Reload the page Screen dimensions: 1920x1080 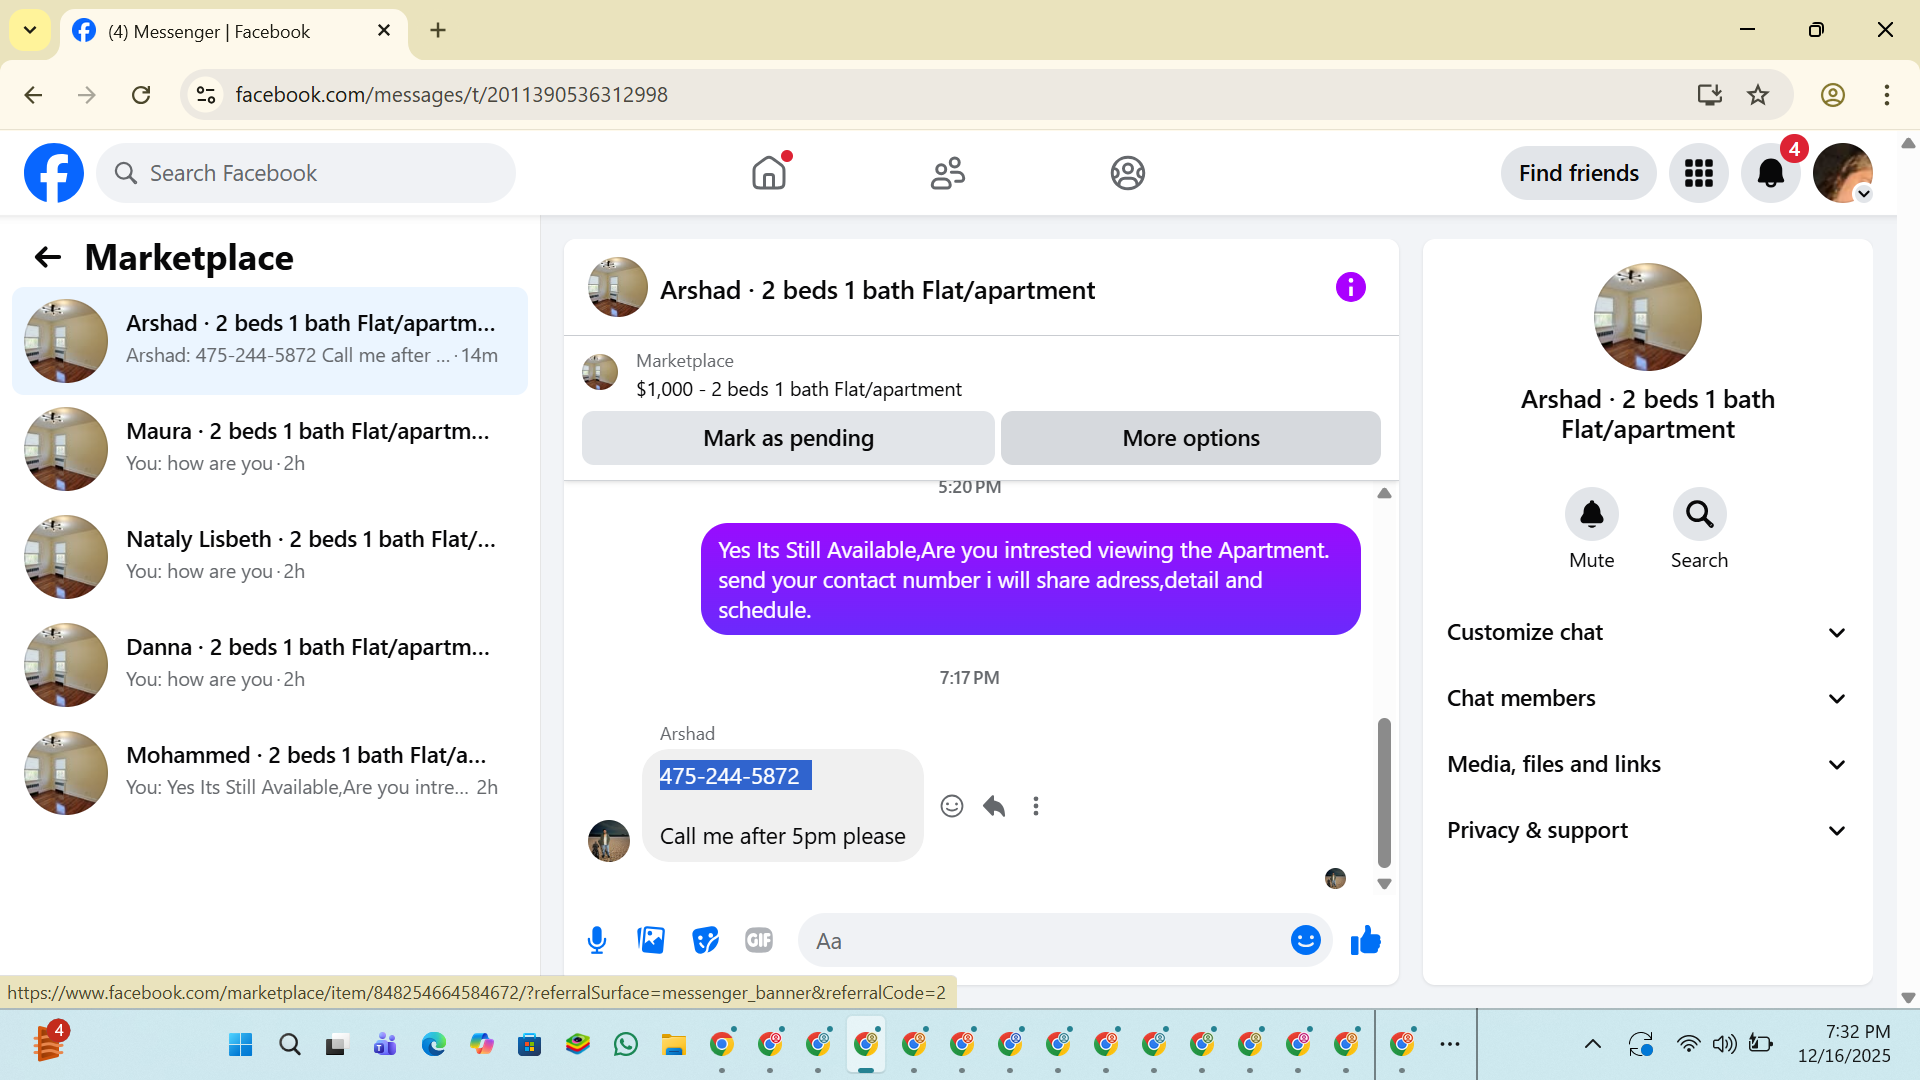(x=141, y=95)
